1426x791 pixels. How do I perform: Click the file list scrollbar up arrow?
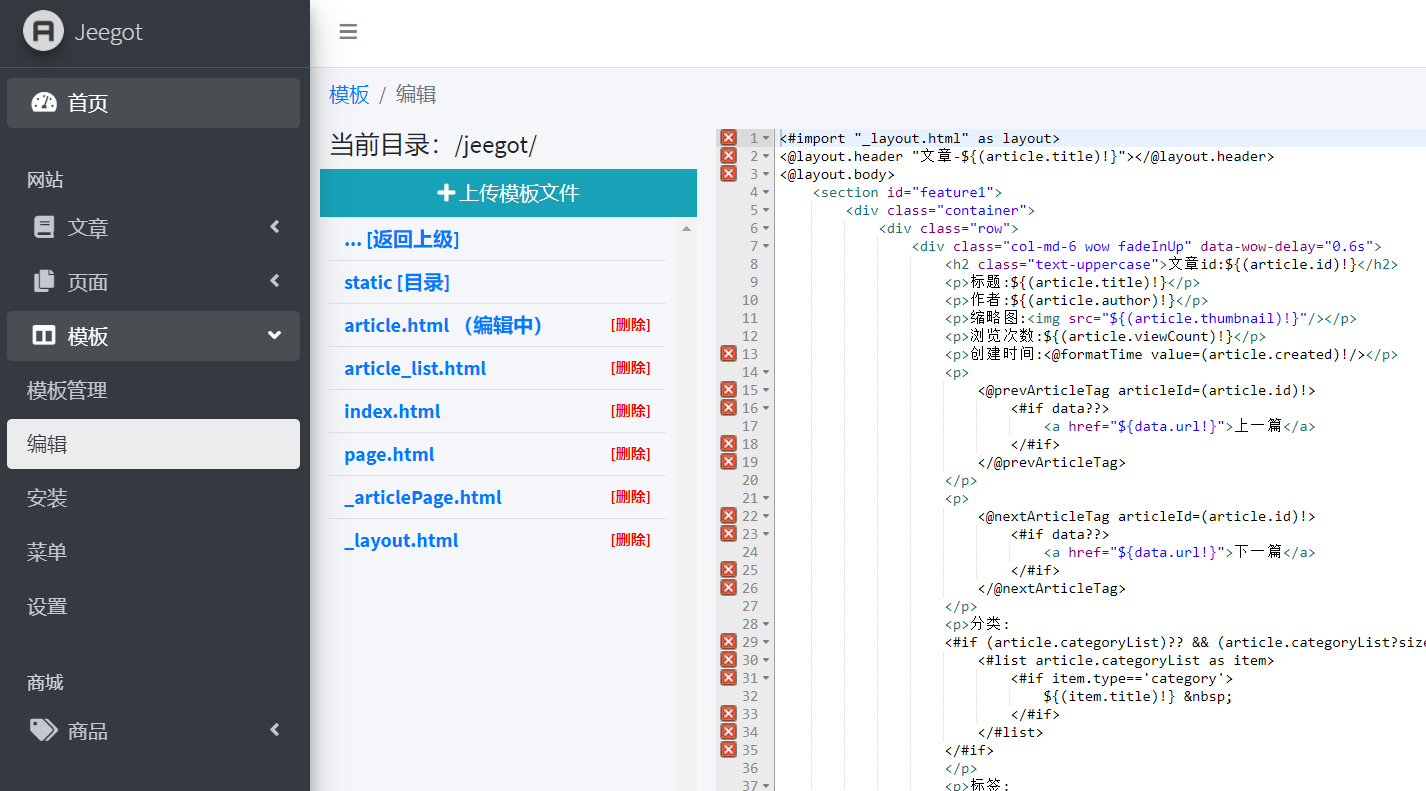pos(686,229)
